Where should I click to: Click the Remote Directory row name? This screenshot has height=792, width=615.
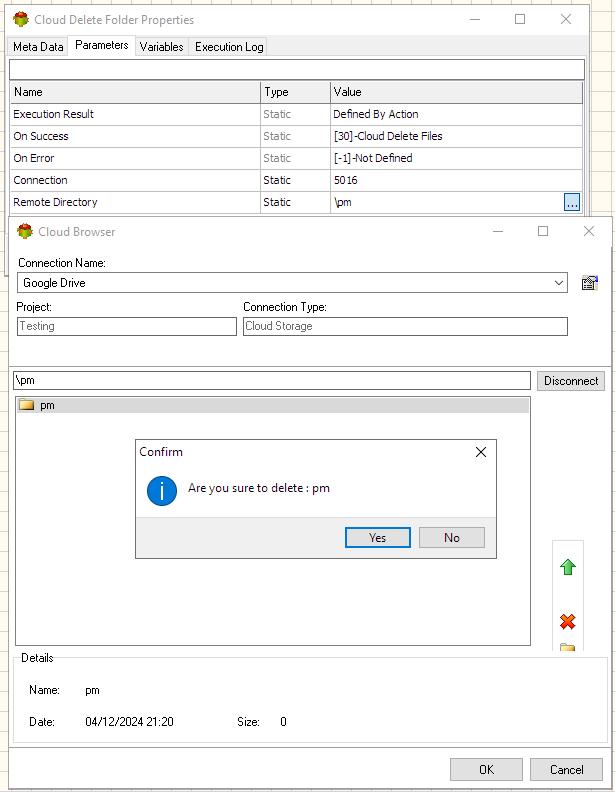(x=56, y=202)
